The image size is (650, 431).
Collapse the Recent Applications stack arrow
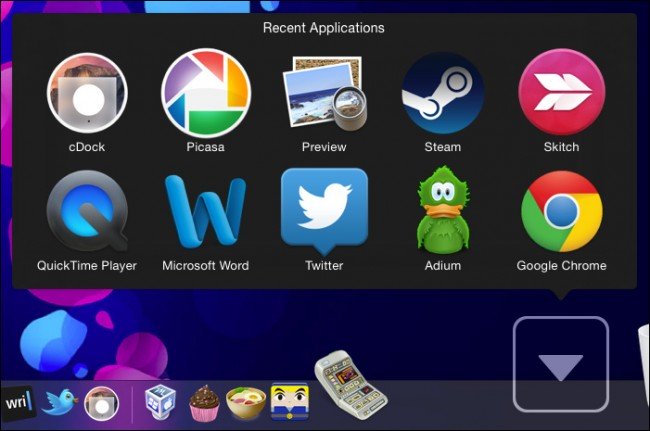click(x=561, y=364)
